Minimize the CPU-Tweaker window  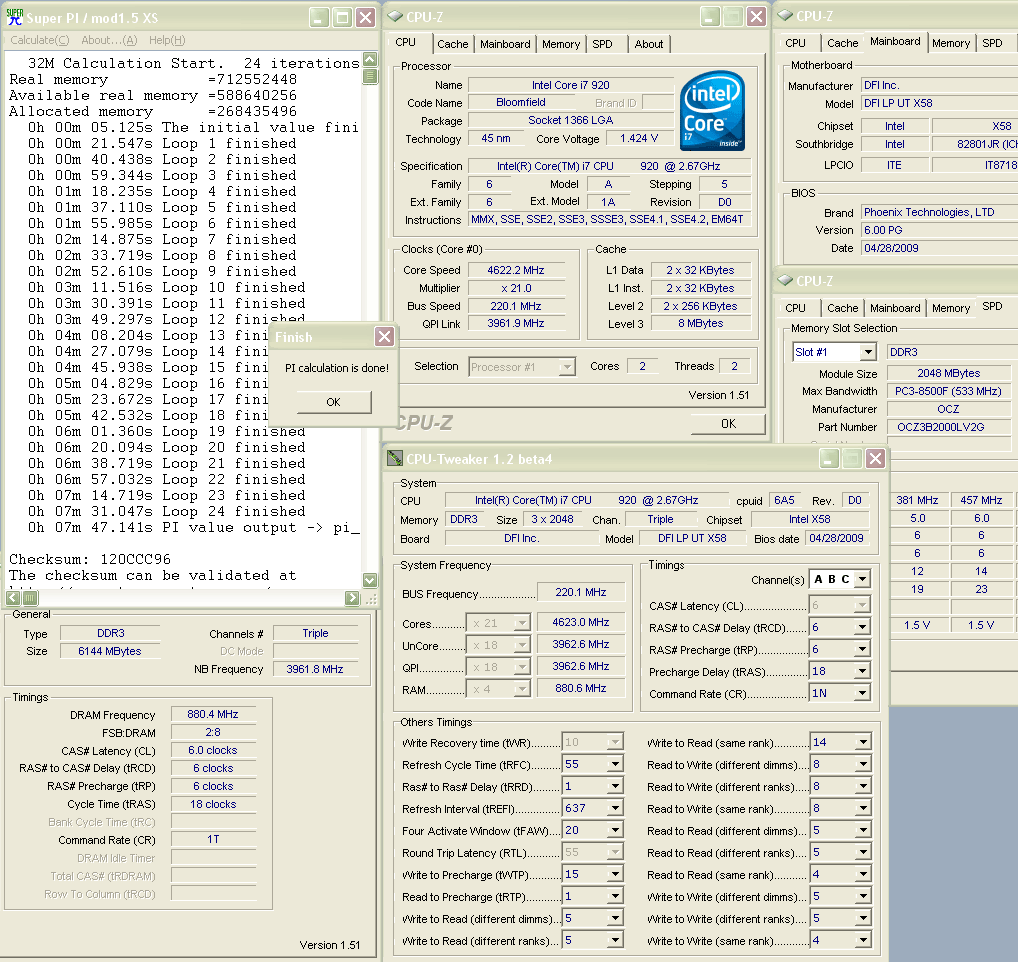coord(828,458)
